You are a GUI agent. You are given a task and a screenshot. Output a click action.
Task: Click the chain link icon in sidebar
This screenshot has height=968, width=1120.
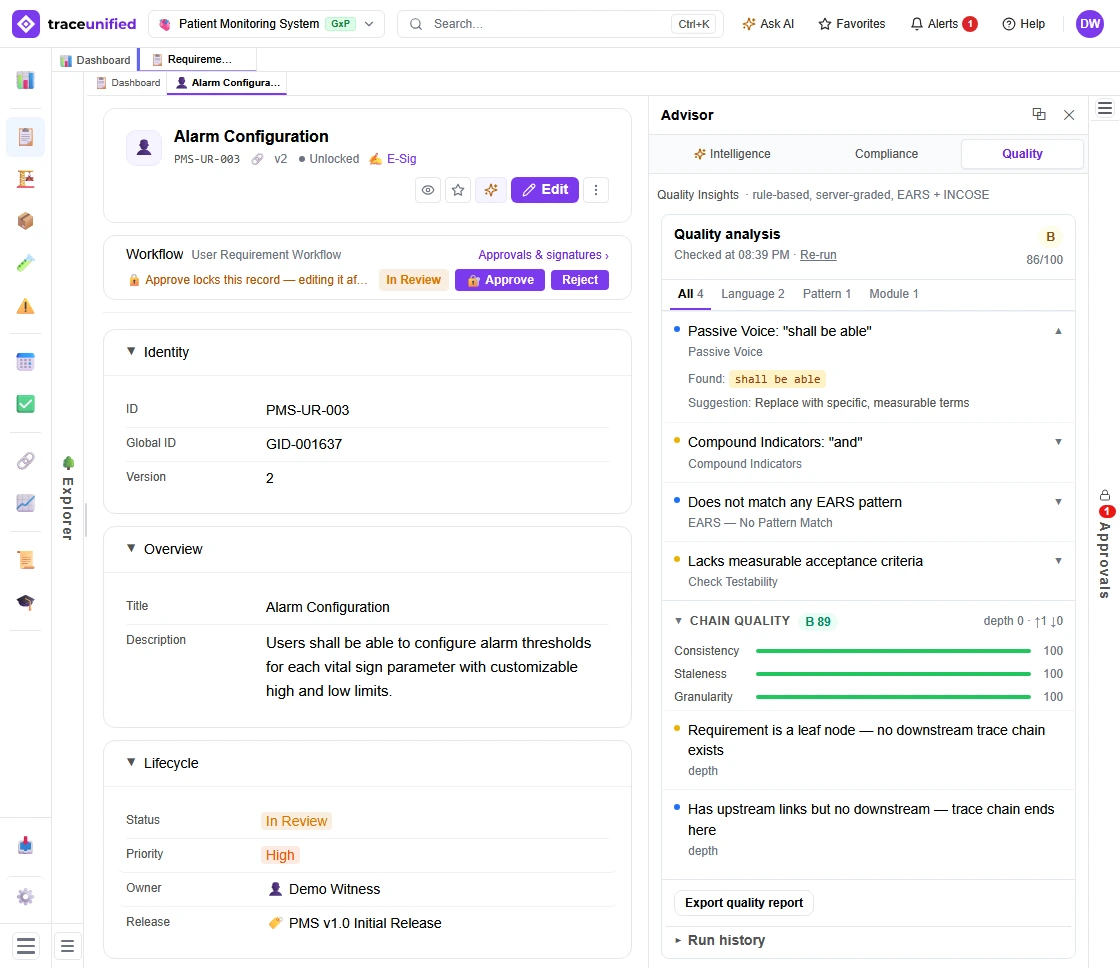(25, 461)
